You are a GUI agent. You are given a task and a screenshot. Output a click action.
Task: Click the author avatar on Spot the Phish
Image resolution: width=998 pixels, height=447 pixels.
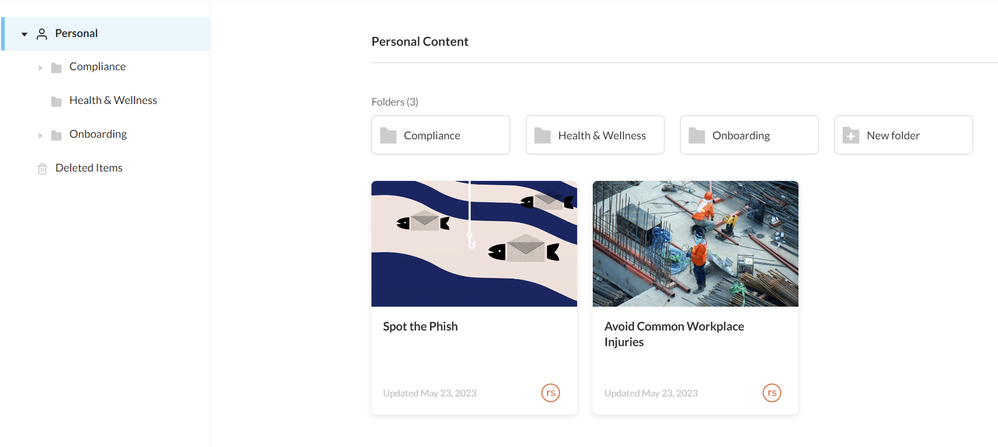click(550, 393)
